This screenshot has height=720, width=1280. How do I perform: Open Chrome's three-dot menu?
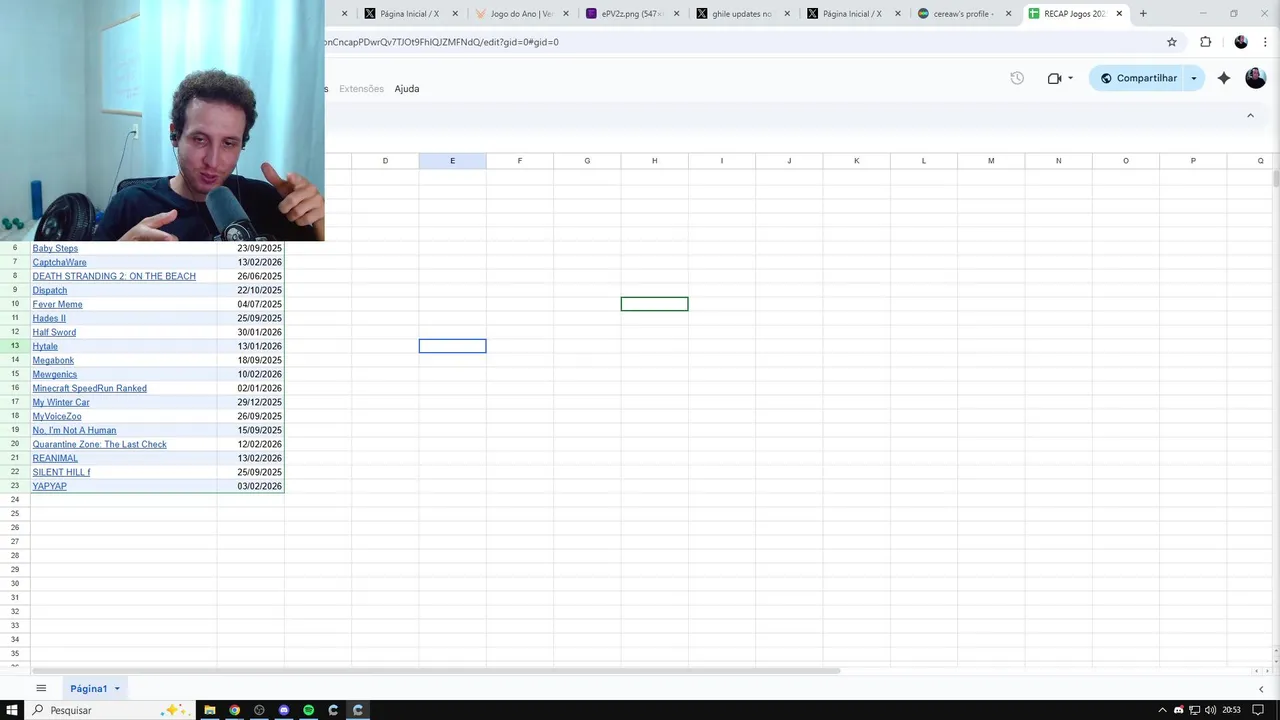pos(1265,42)
